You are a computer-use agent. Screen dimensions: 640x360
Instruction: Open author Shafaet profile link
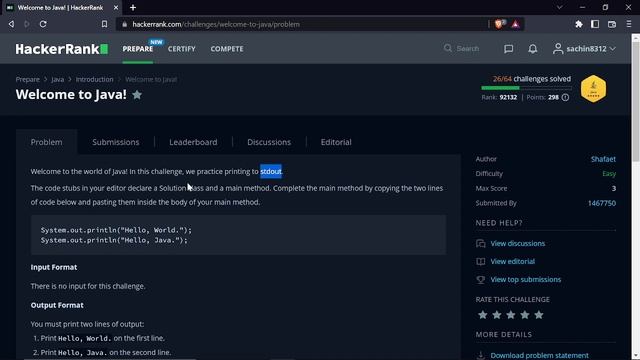(x=603, y=159)
